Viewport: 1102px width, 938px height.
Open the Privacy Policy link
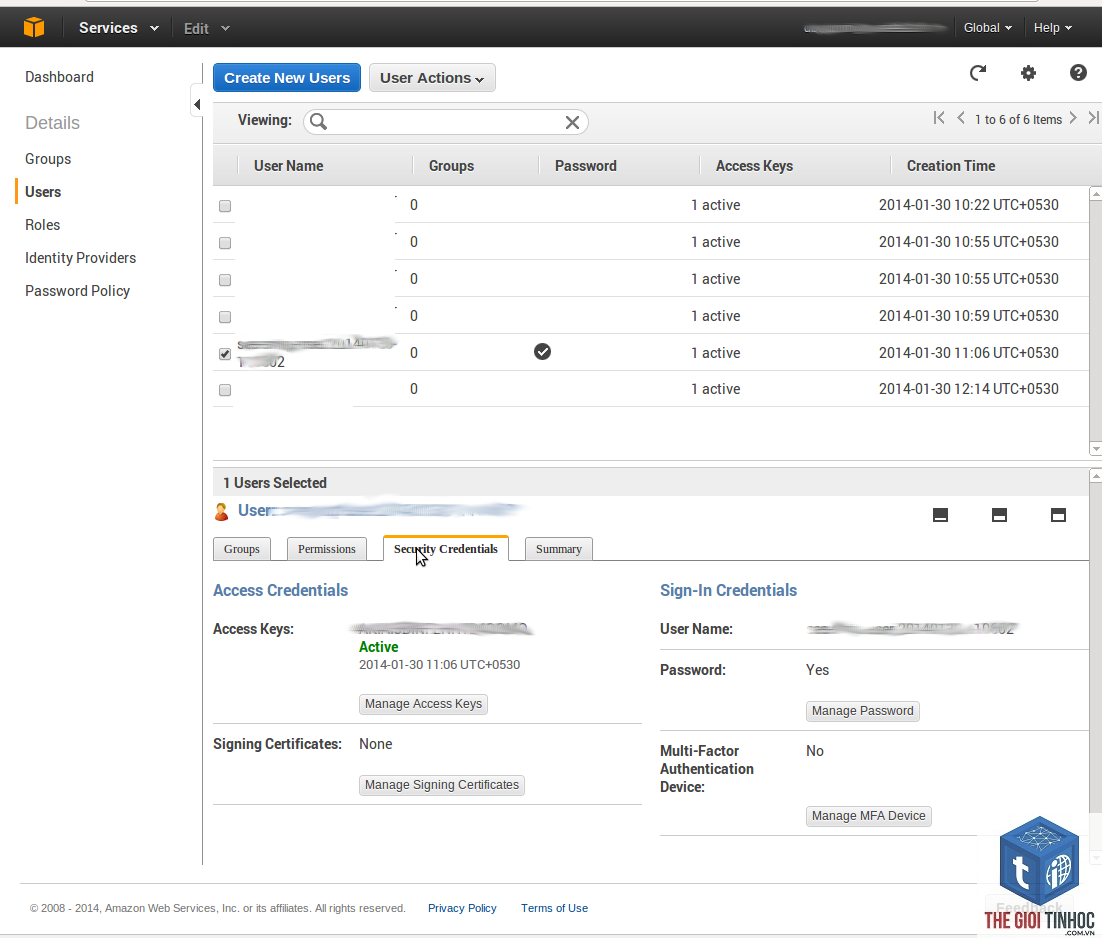point(462,908)
